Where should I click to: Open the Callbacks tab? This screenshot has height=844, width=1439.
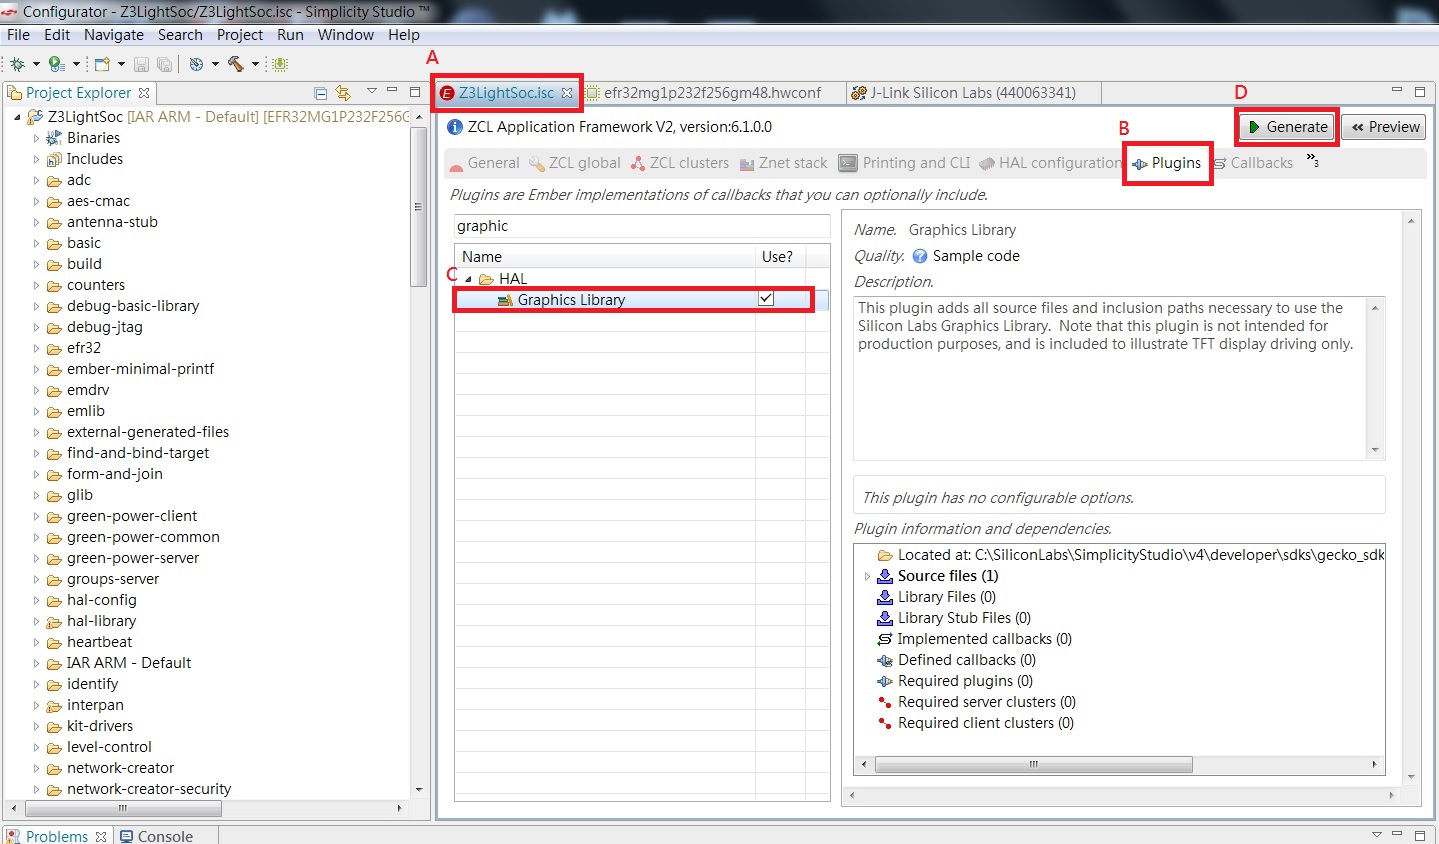[x=1253, y=163]
